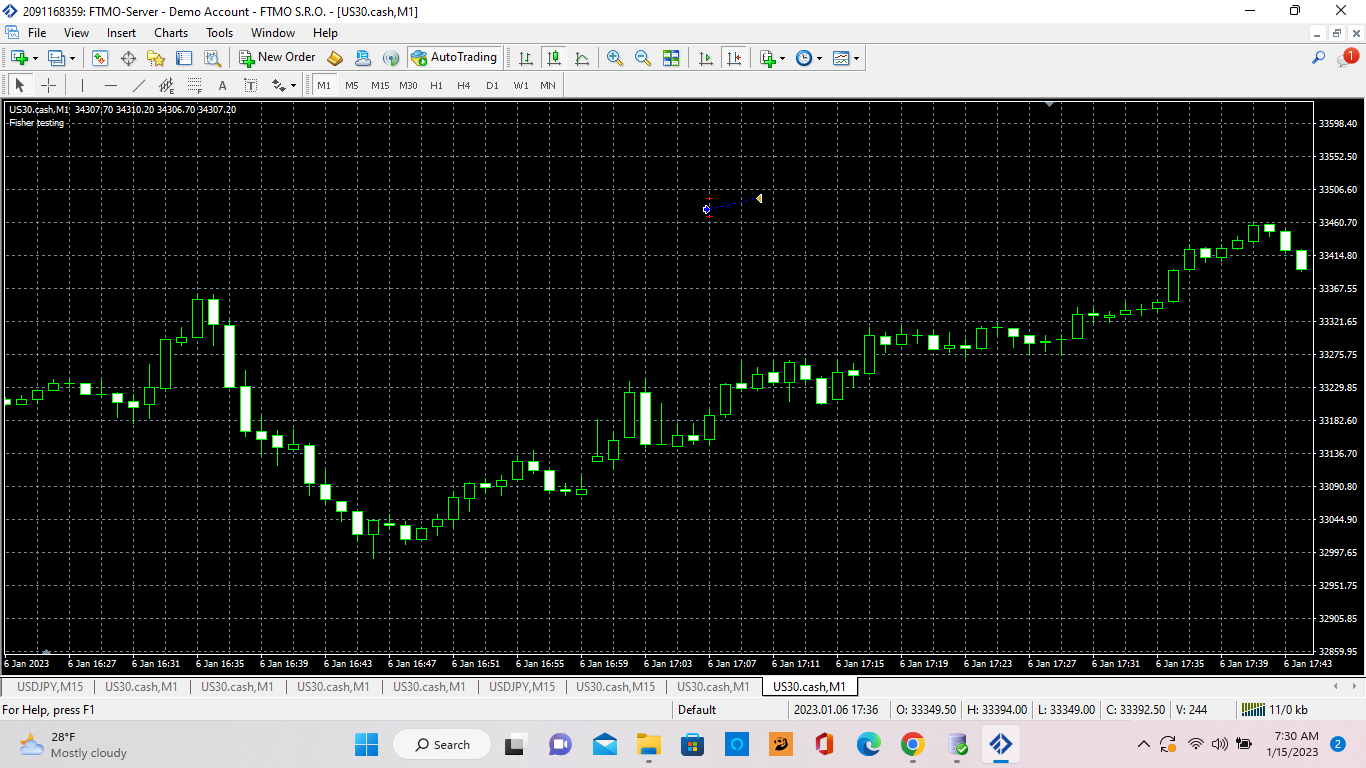
Task: Switch to the US30.cash,M15 chart tab
Action: [x=616, y=687]
